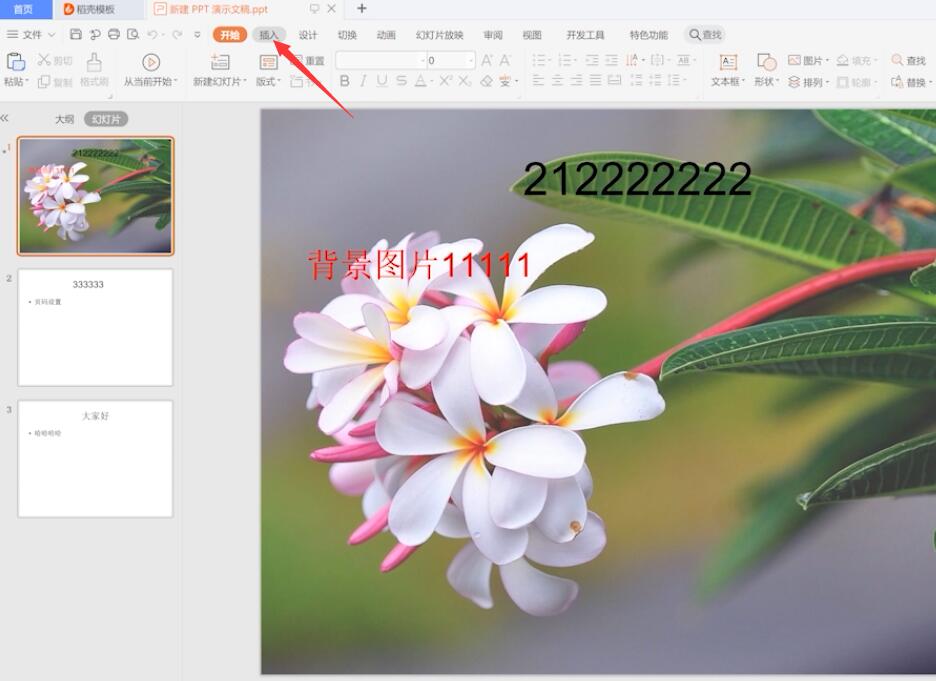Open the Arrange (排列) dropdown

pos(809,82)
